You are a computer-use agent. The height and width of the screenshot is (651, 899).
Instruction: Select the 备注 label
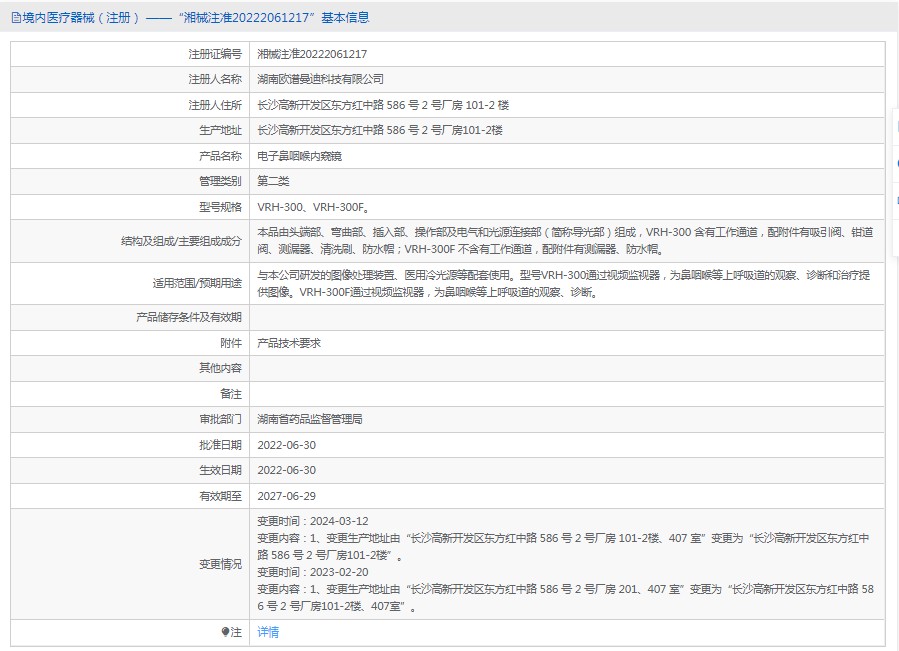click(x=231, y=394)
